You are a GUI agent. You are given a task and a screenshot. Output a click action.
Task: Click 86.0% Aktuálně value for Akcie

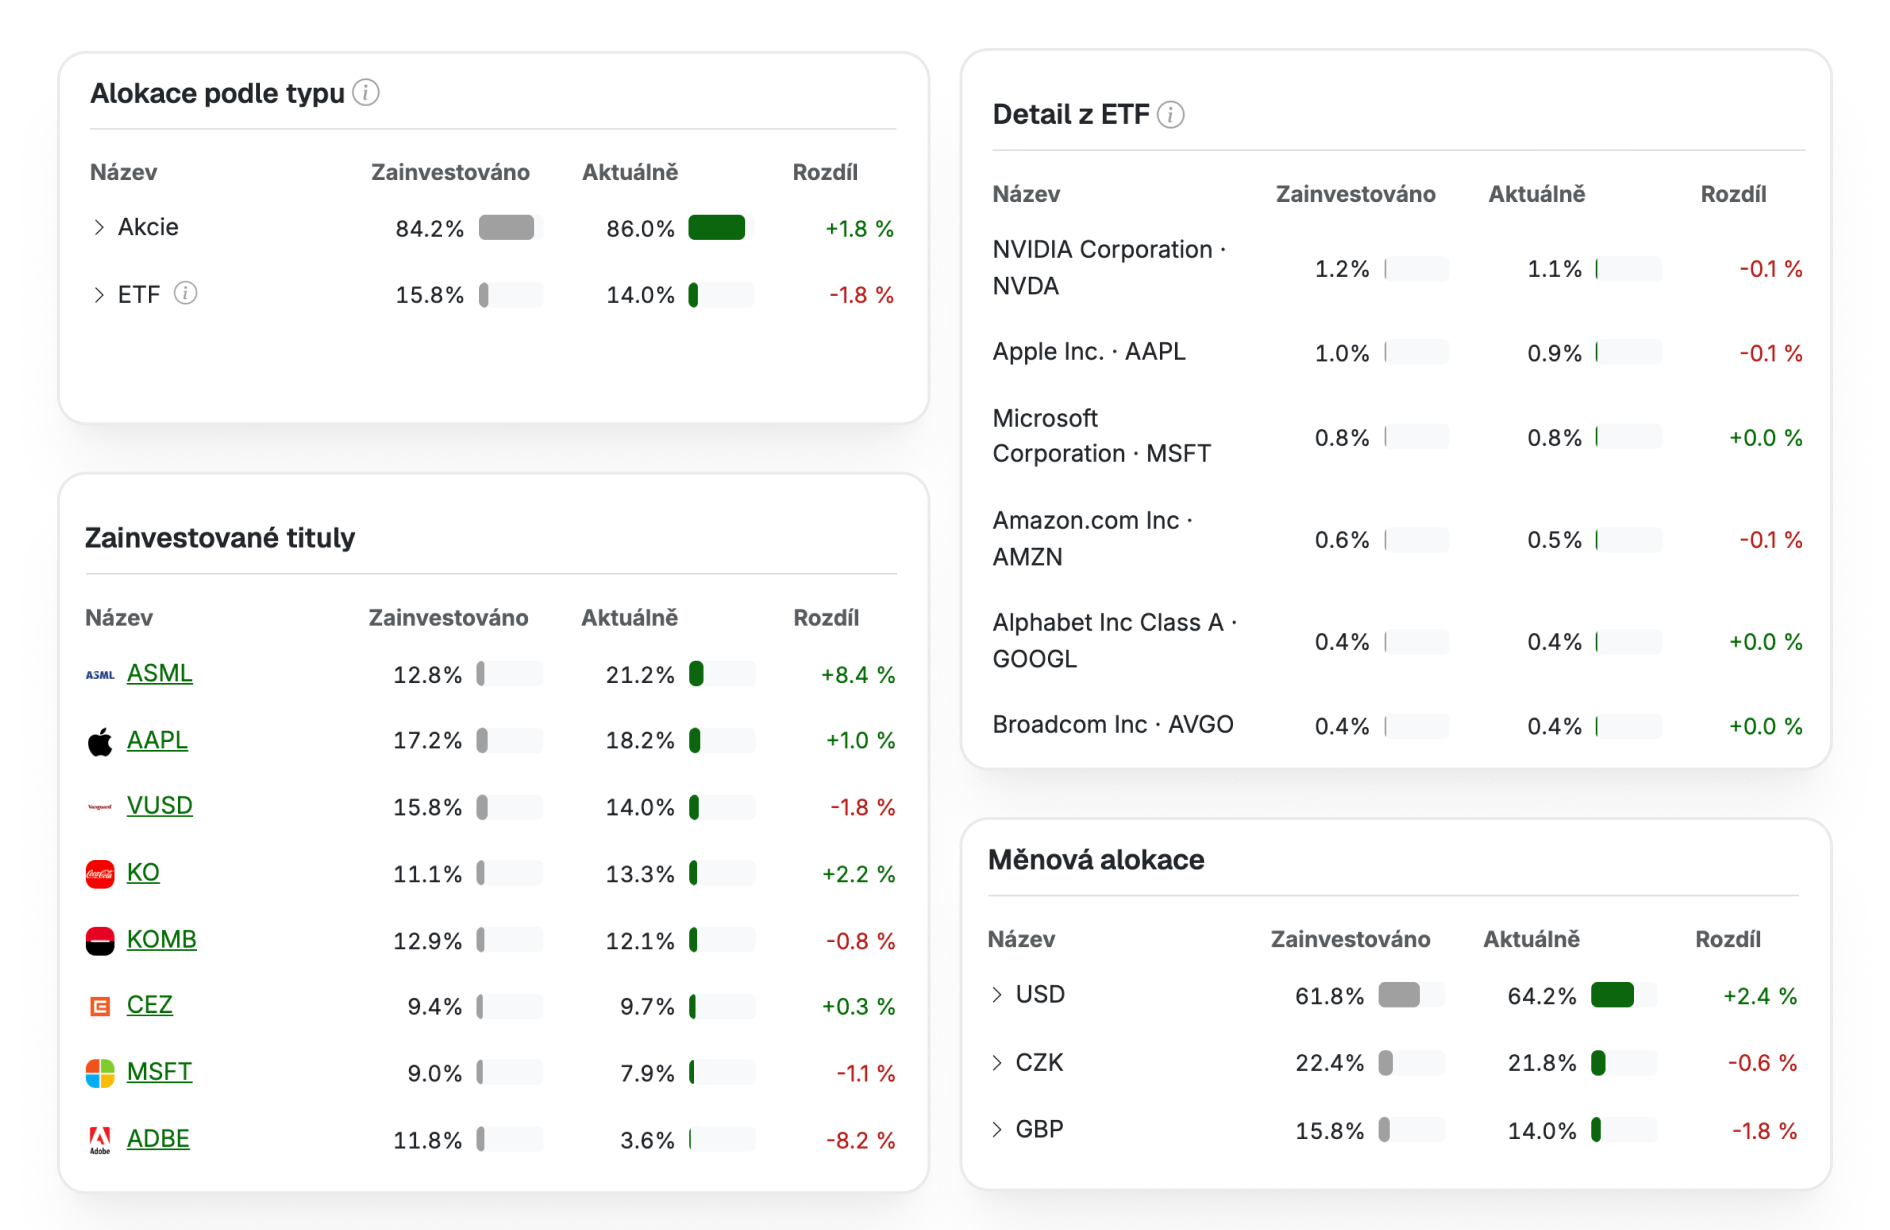(641, 229)
